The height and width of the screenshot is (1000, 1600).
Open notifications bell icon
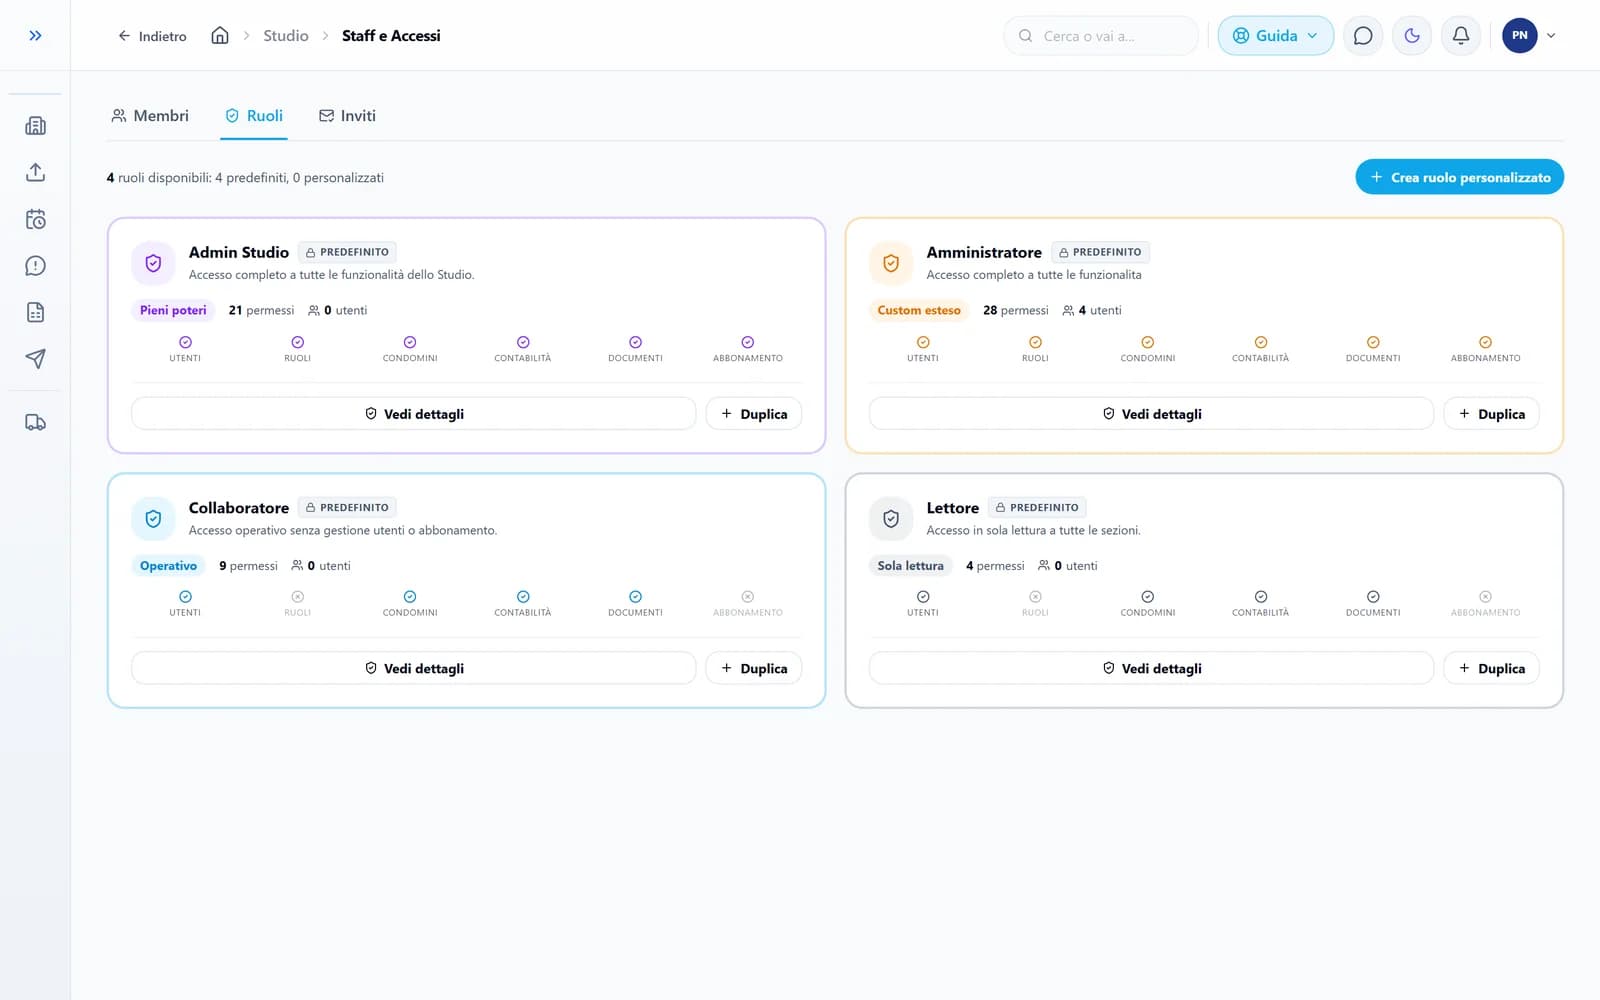tap(1461, 36)
